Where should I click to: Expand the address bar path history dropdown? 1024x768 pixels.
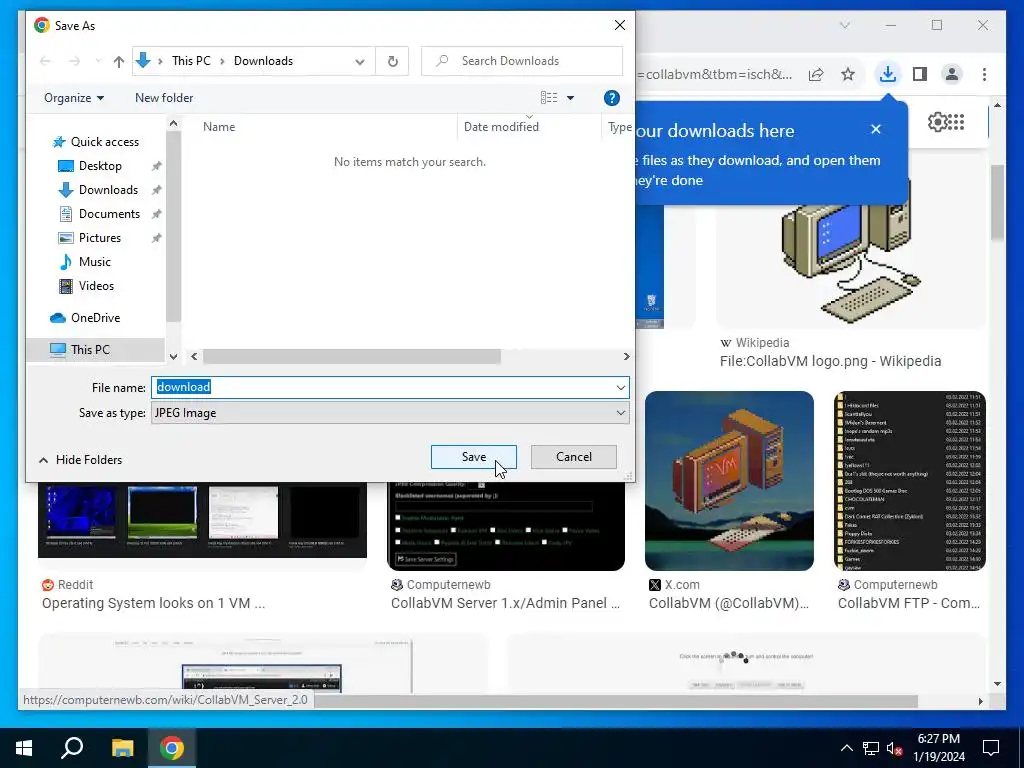[x=360, y=61]
